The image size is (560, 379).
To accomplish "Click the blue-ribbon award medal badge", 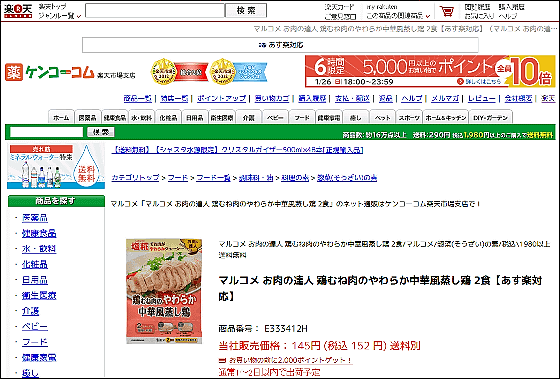I will coord(239,72).
